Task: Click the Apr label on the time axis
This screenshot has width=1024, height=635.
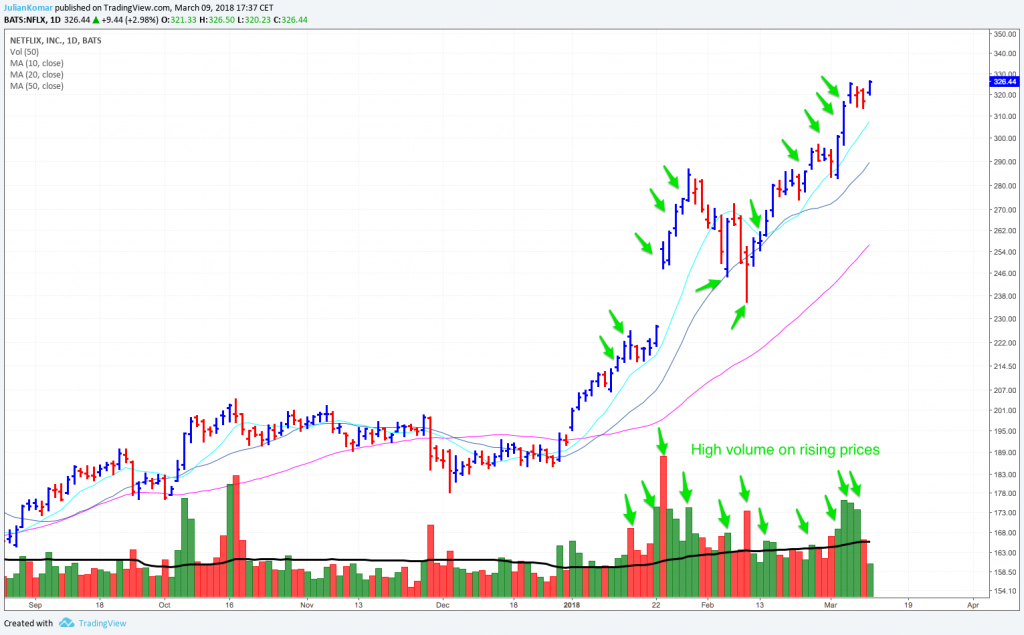Action: coord(973,605)
